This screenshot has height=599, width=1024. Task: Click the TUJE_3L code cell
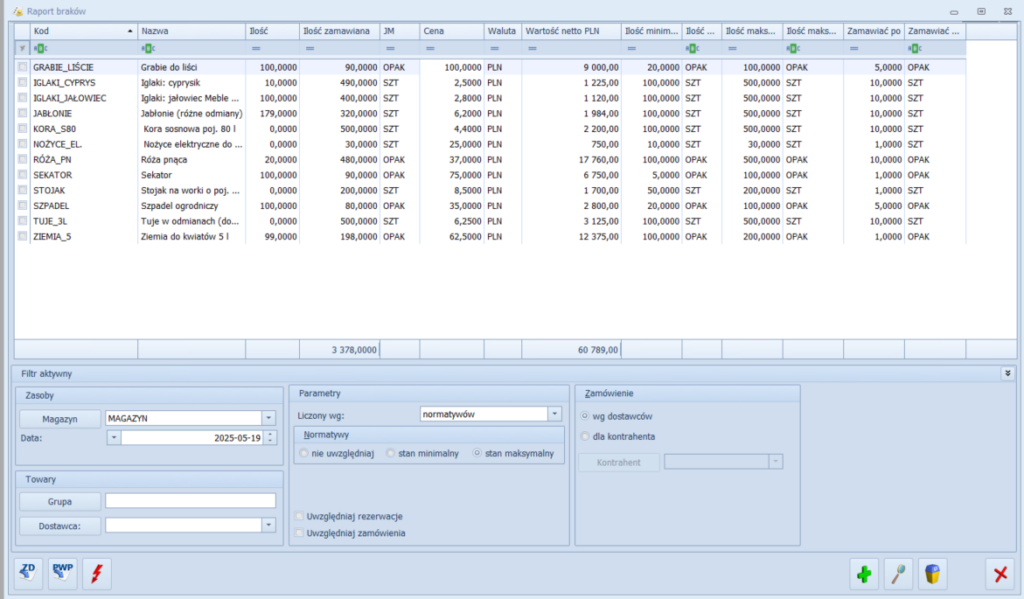point(84,221)
